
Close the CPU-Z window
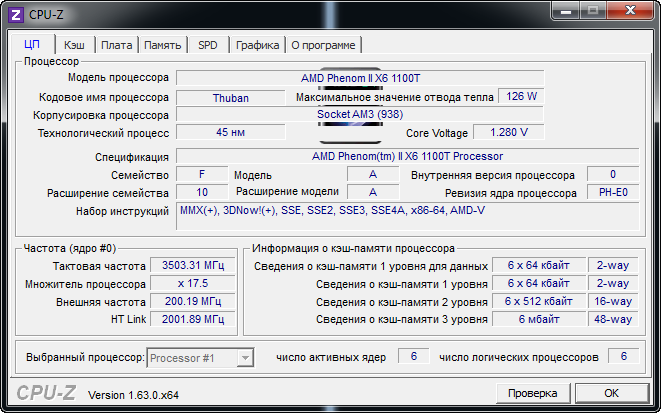[630, 10]
